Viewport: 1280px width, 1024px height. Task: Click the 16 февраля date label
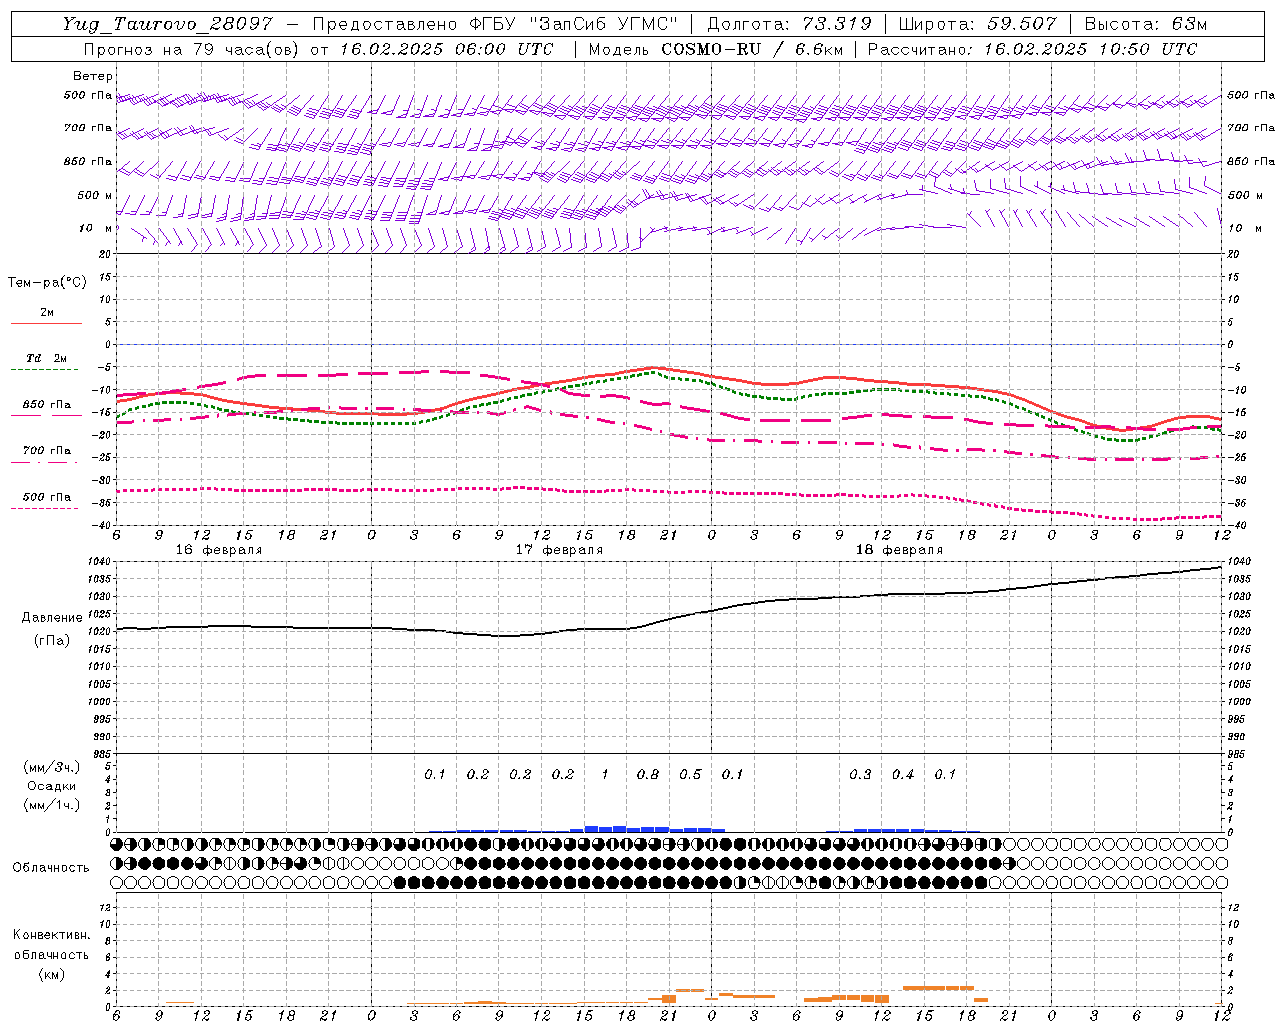218,550
